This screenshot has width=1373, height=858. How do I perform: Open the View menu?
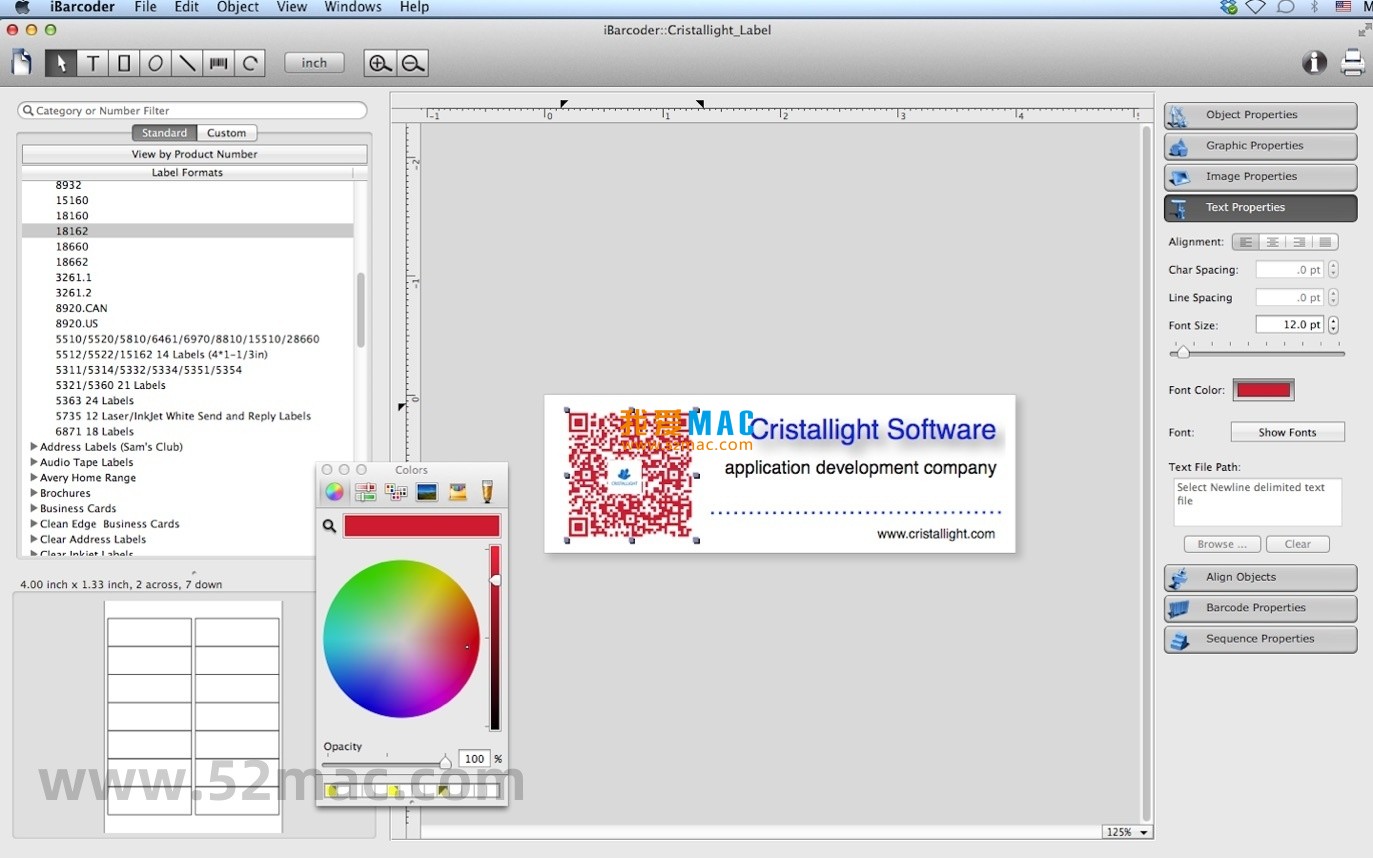pos(292,7)
